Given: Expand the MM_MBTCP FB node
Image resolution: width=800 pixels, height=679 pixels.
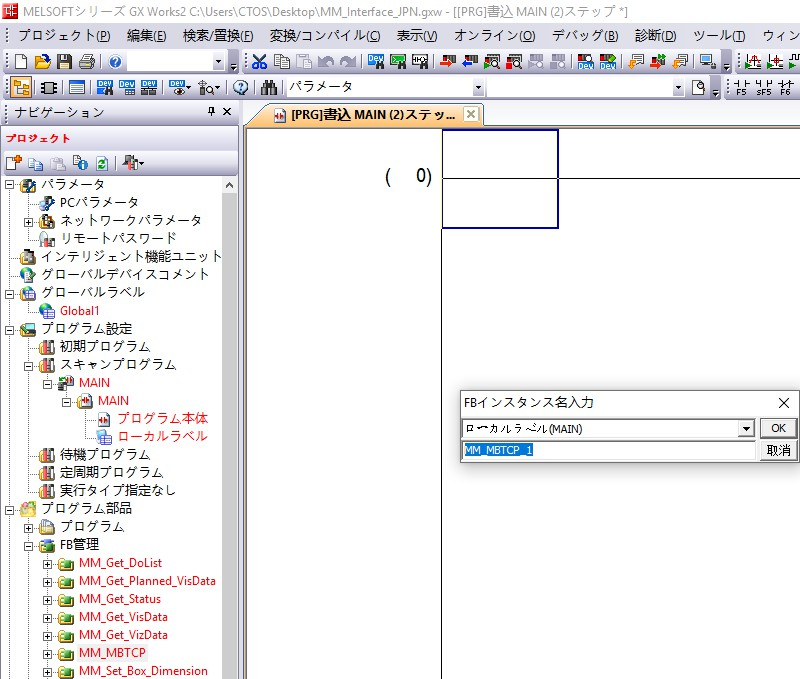Looking at the screenshot, I should (47, 654).
